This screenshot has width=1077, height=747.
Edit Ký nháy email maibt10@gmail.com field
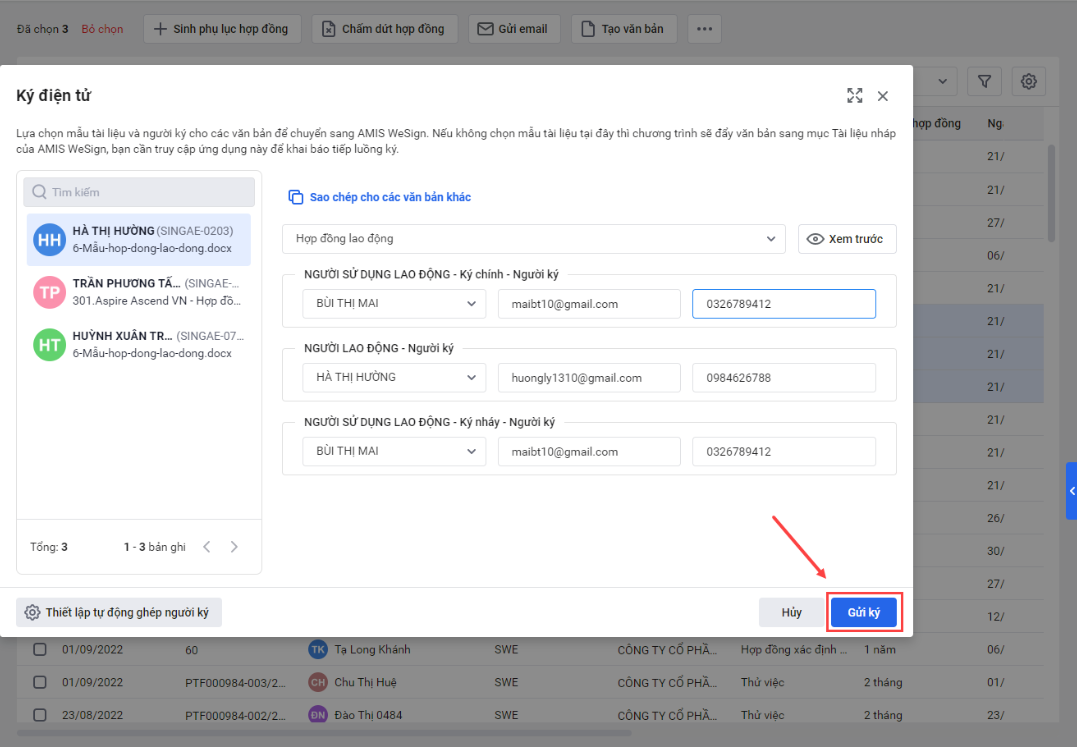click(589, 452)
